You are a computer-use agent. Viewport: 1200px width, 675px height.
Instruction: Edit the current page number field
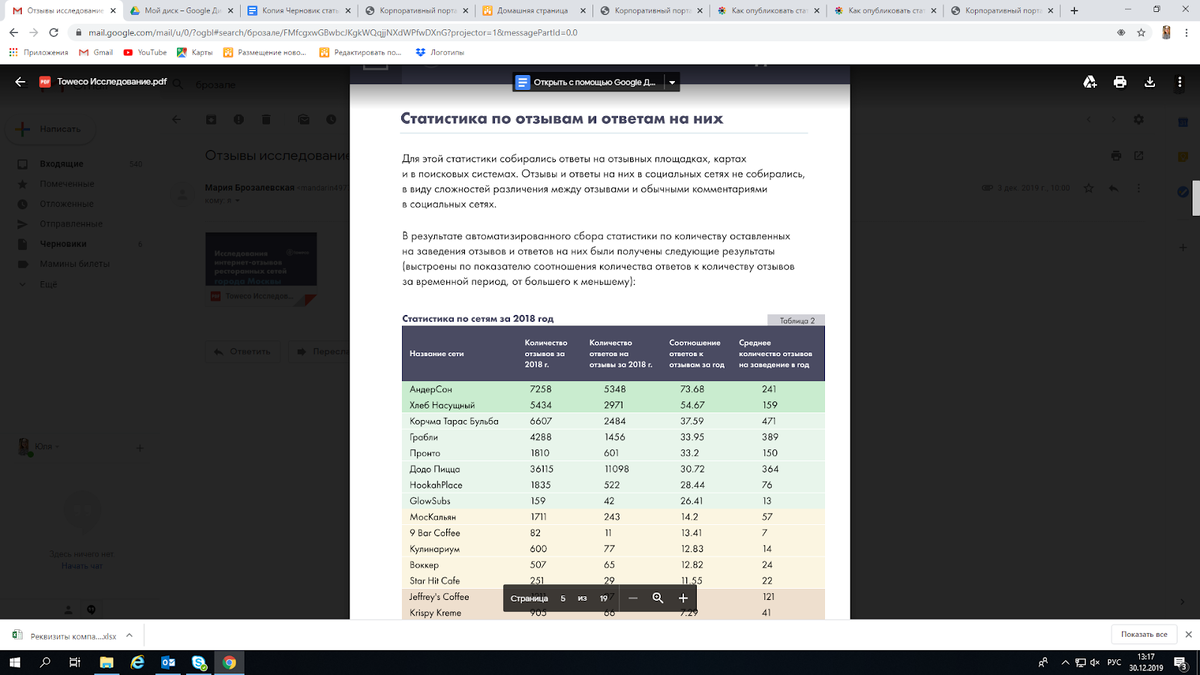563,598
